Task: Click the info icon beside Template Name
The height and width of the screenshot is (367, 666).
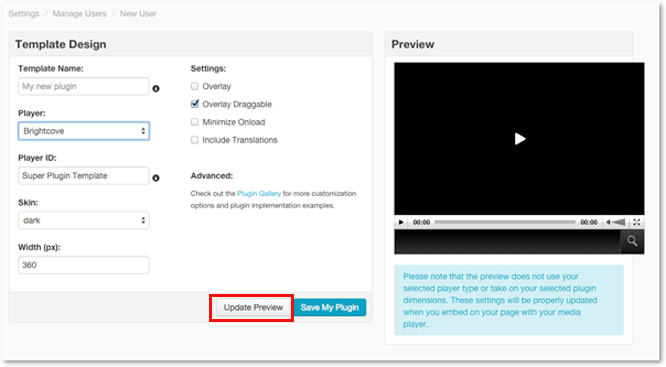Action: pos(156,88)
